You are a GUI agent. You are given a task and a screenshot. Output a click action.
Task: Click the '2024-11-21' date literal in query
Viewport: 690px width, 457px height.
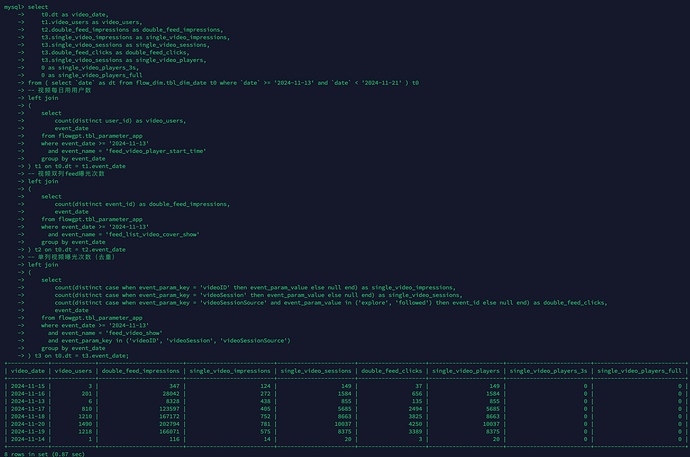coord(382,83)
